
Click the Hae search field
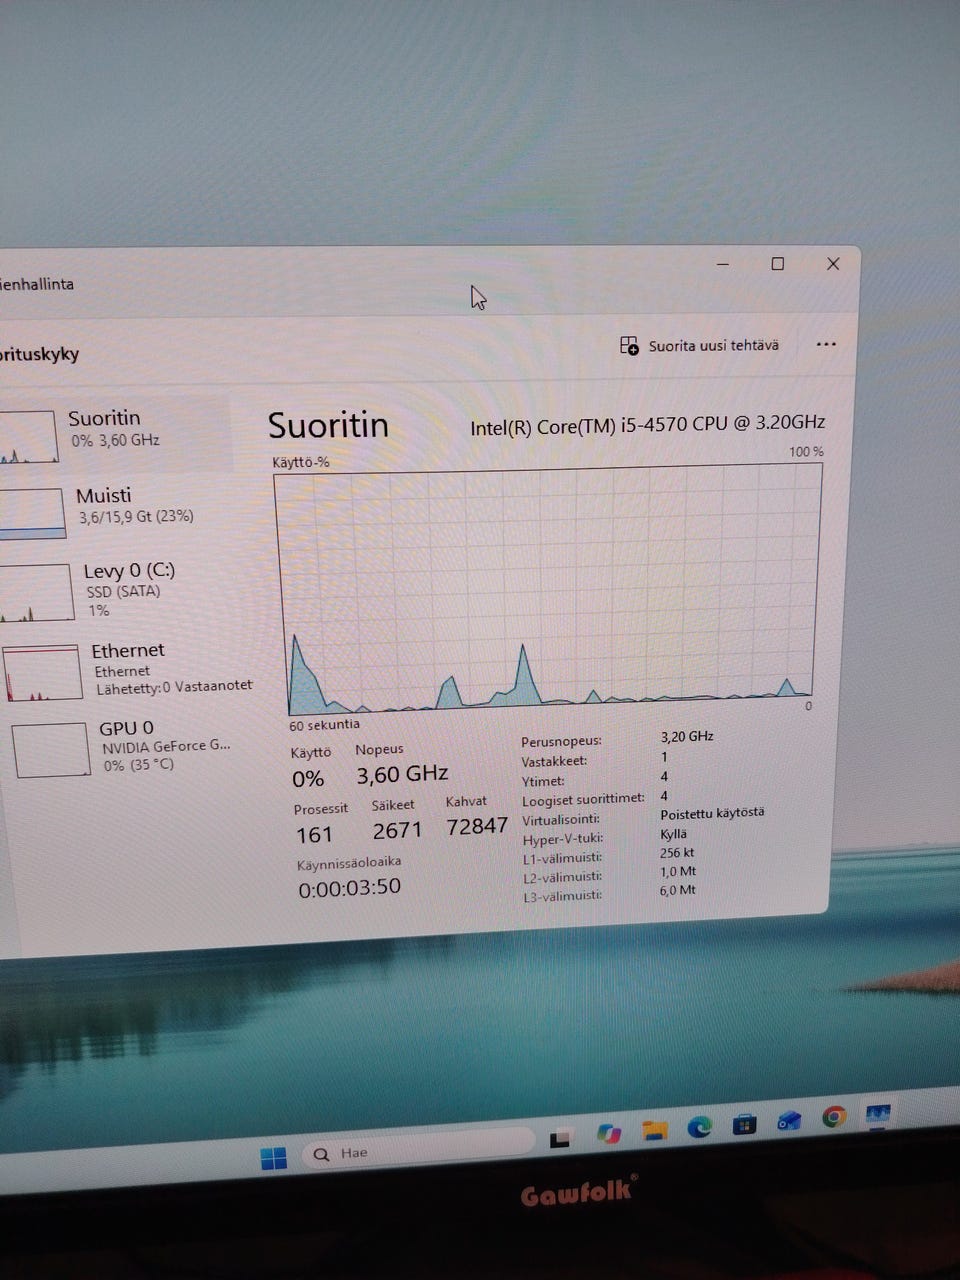click(x=420, y=1148)
